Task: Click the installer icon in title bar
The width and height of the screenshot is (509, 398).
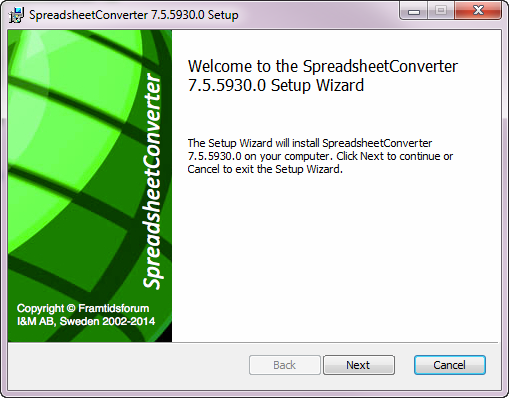Action: click(x=17, y=15)
